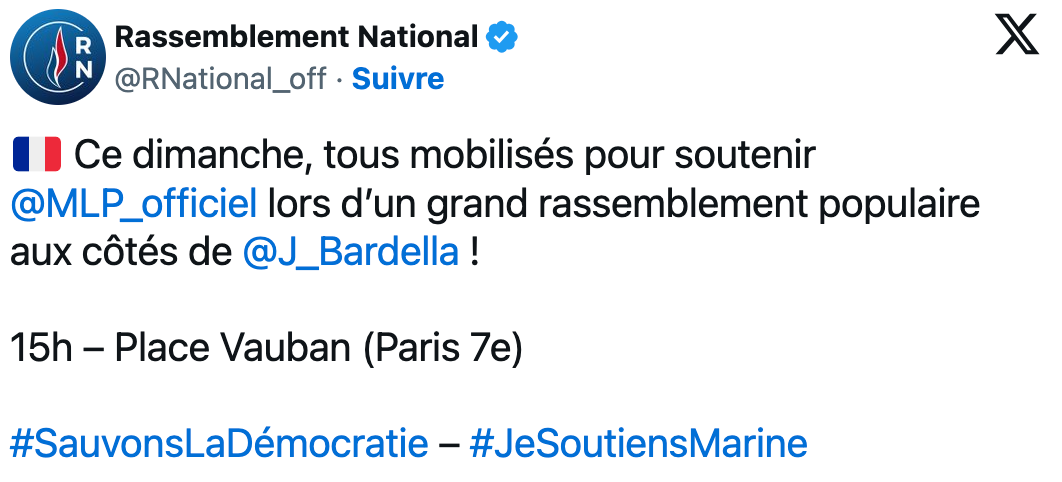Open the X logo in the corner
The image size is (1062, 482).
(x=1017, y=35)
